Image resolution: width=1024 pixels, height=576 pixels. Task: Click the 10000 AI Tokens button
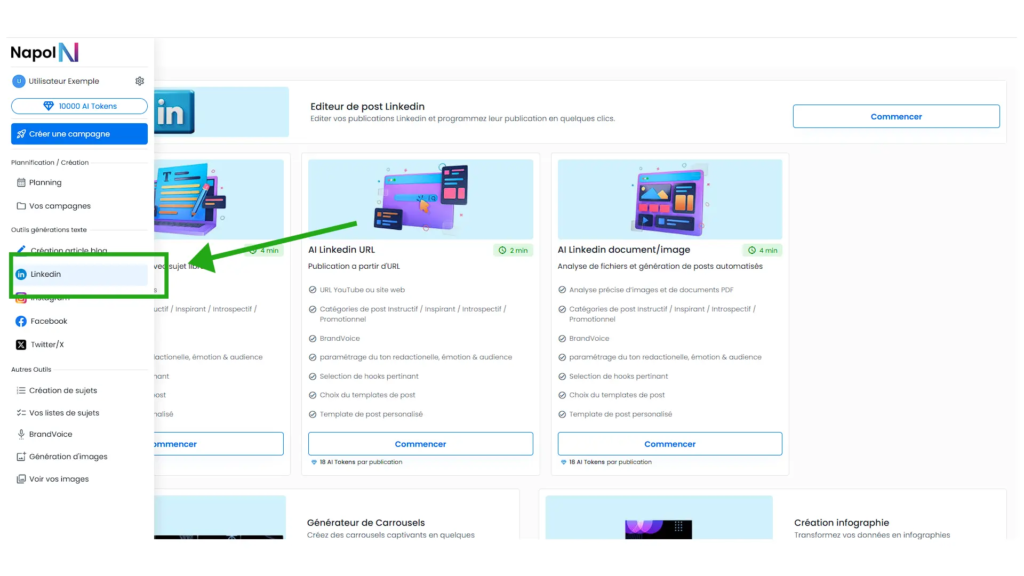point(79,106)
